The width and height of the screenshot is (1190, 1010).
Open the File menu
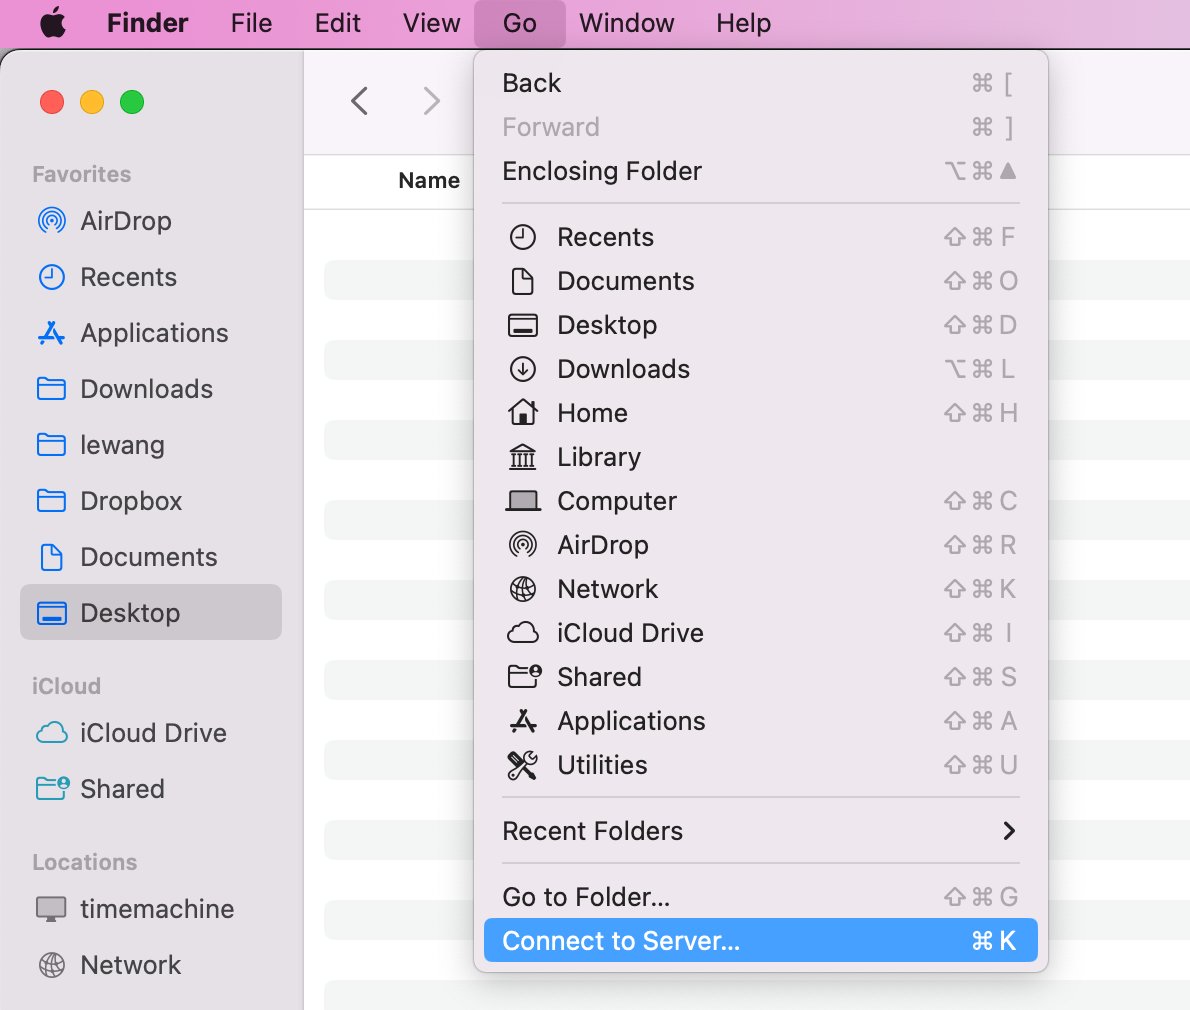click(251, 23)
